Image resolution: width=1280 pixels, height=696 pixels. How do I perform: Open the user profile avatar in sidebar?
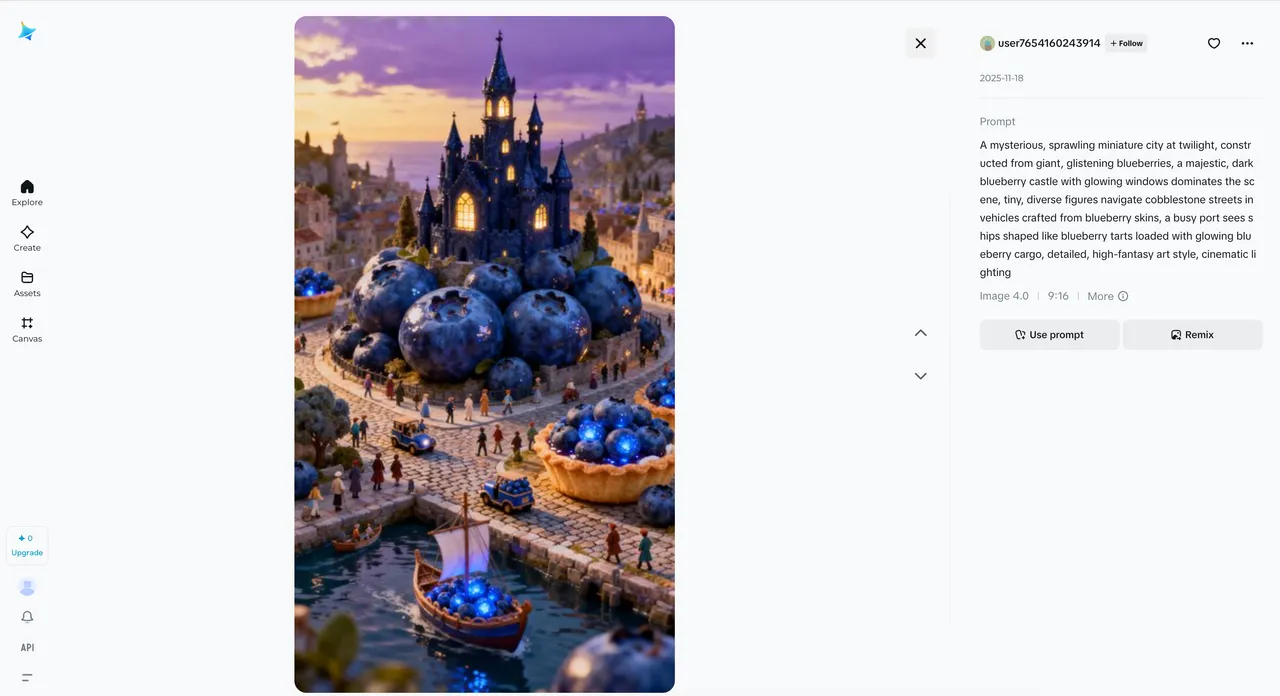pos(27,587)
